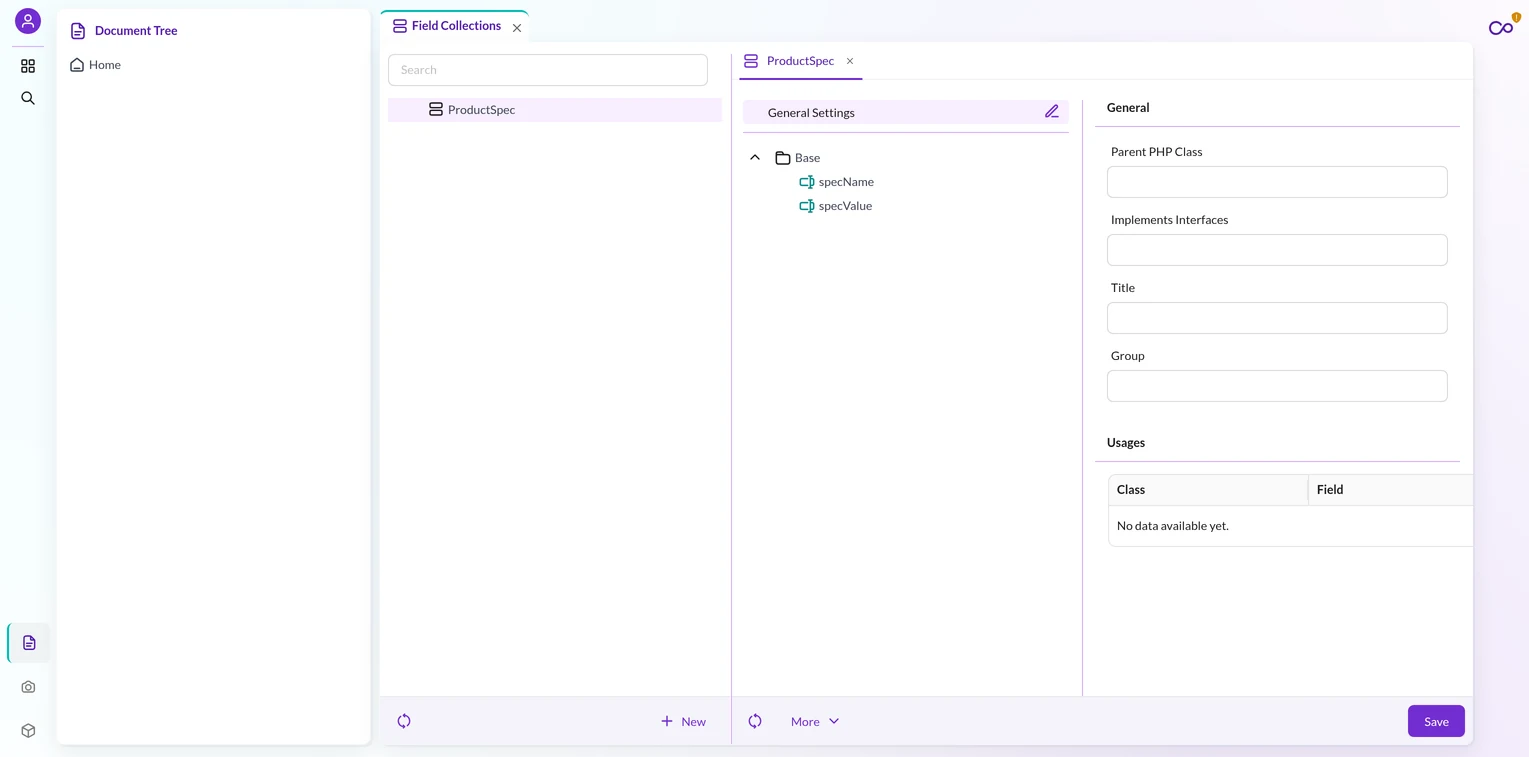The width and height of the screenshot is (1529, 757).
Task: Open the assets camera icon in sidebar
Action: 28,687
